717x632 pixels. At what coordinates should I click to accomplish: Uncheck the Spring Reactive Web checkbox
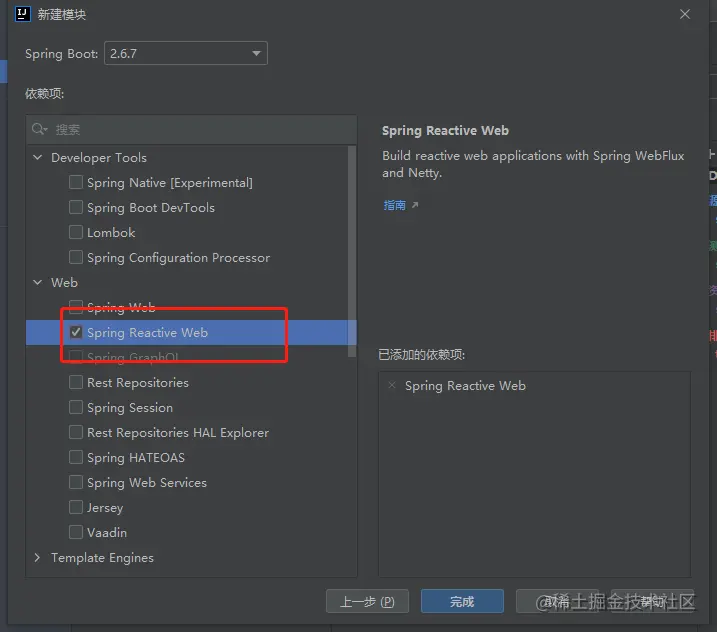click(76, 332)
